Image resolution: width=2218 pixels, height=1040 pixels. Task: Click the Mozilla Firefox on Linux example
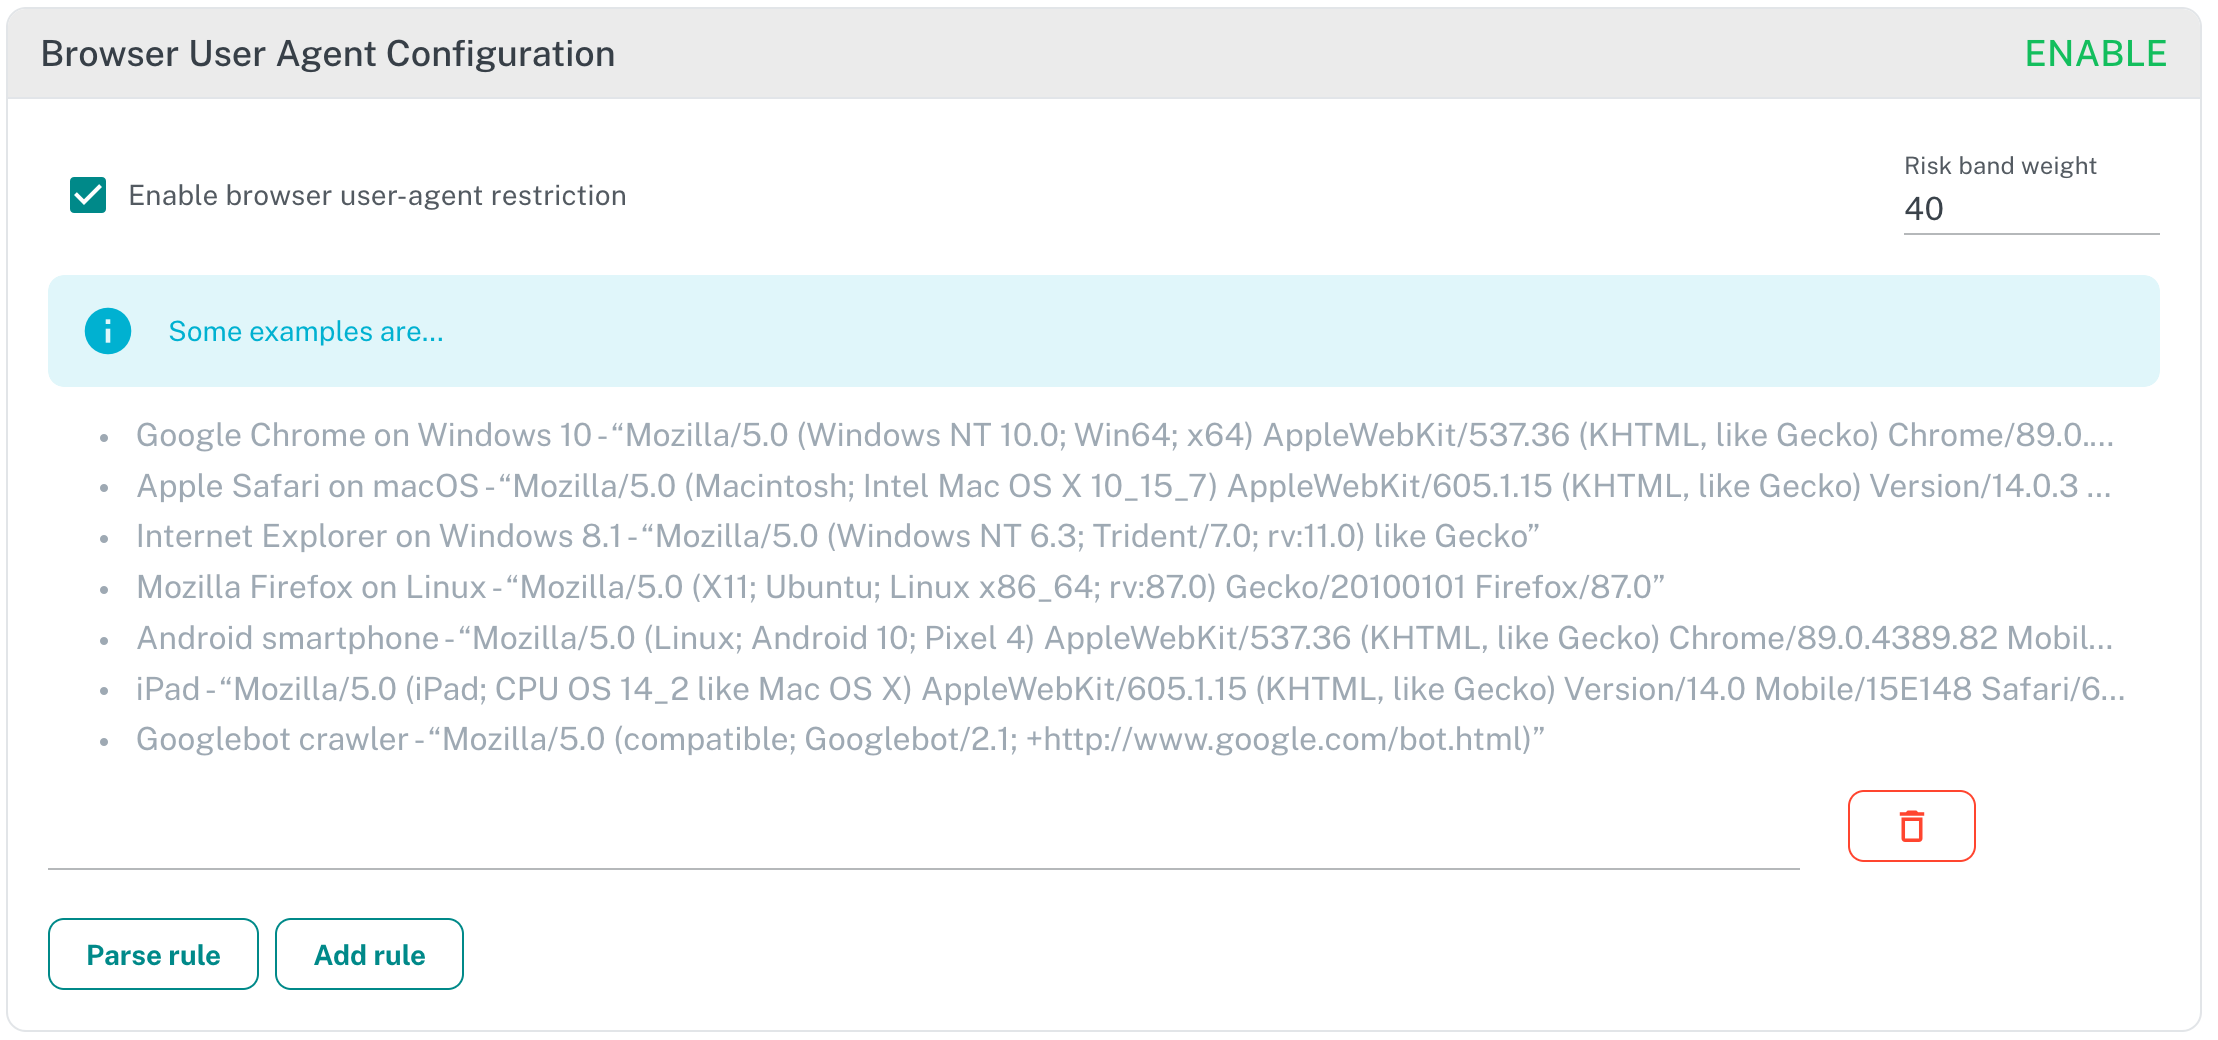(900, 587)
